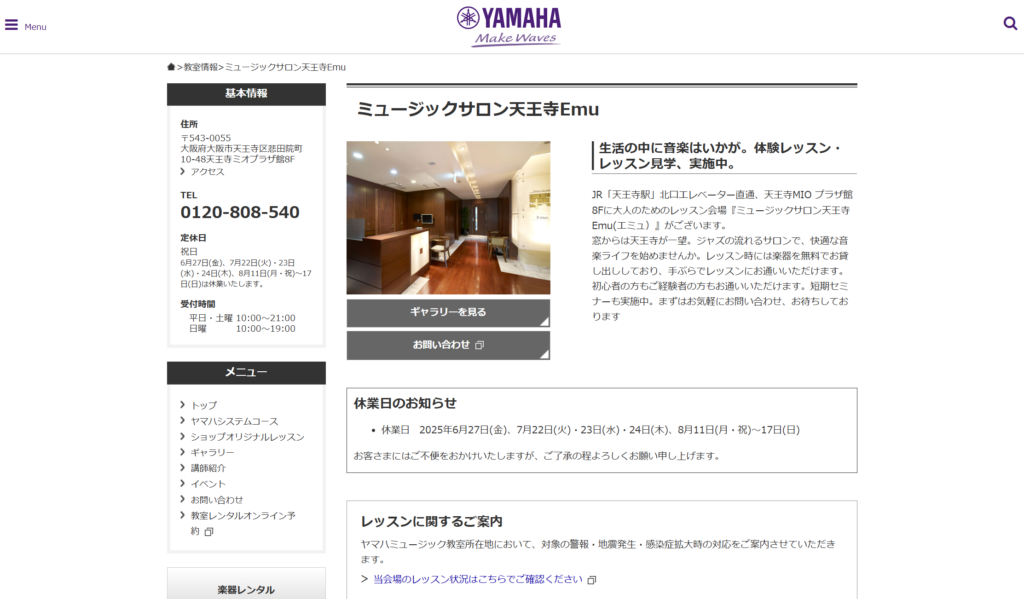Click the 当会場のレッスン状況 confirmation link
Screen dimensions: 1024x599
477,579
